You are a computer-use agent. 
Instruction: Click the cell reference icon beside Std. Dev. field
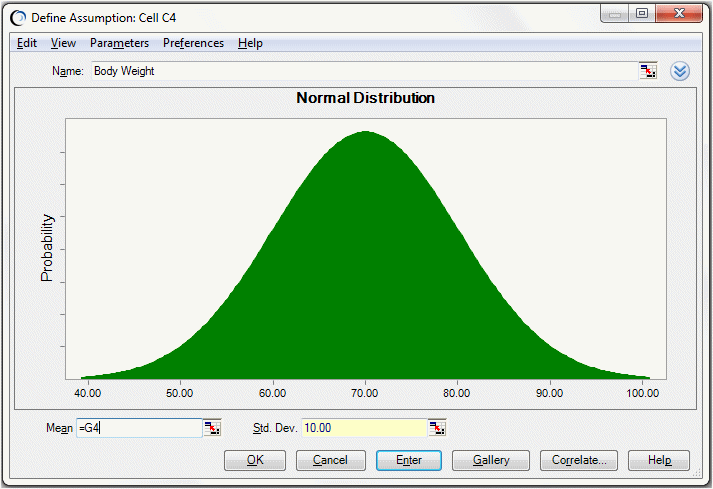(437, 428)
